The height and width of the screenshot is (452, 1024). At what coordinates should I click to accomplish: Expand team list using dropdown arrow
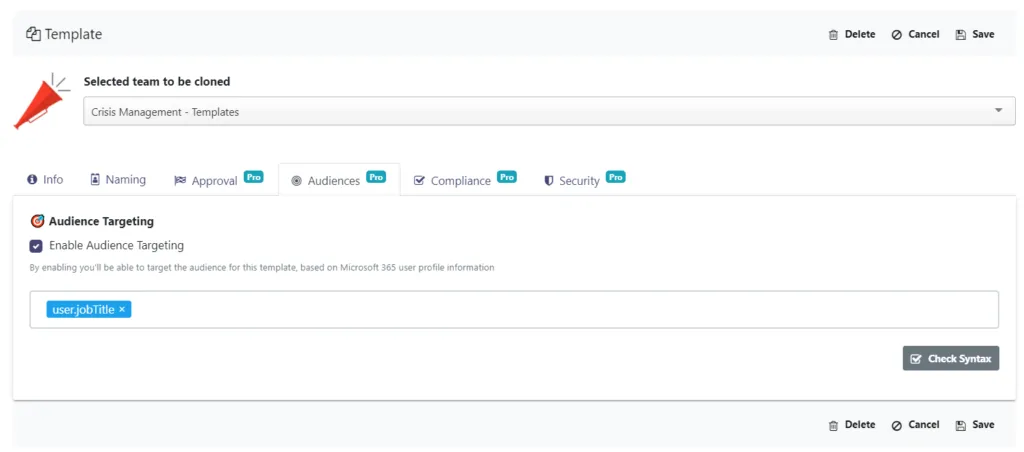pos(998,111)
